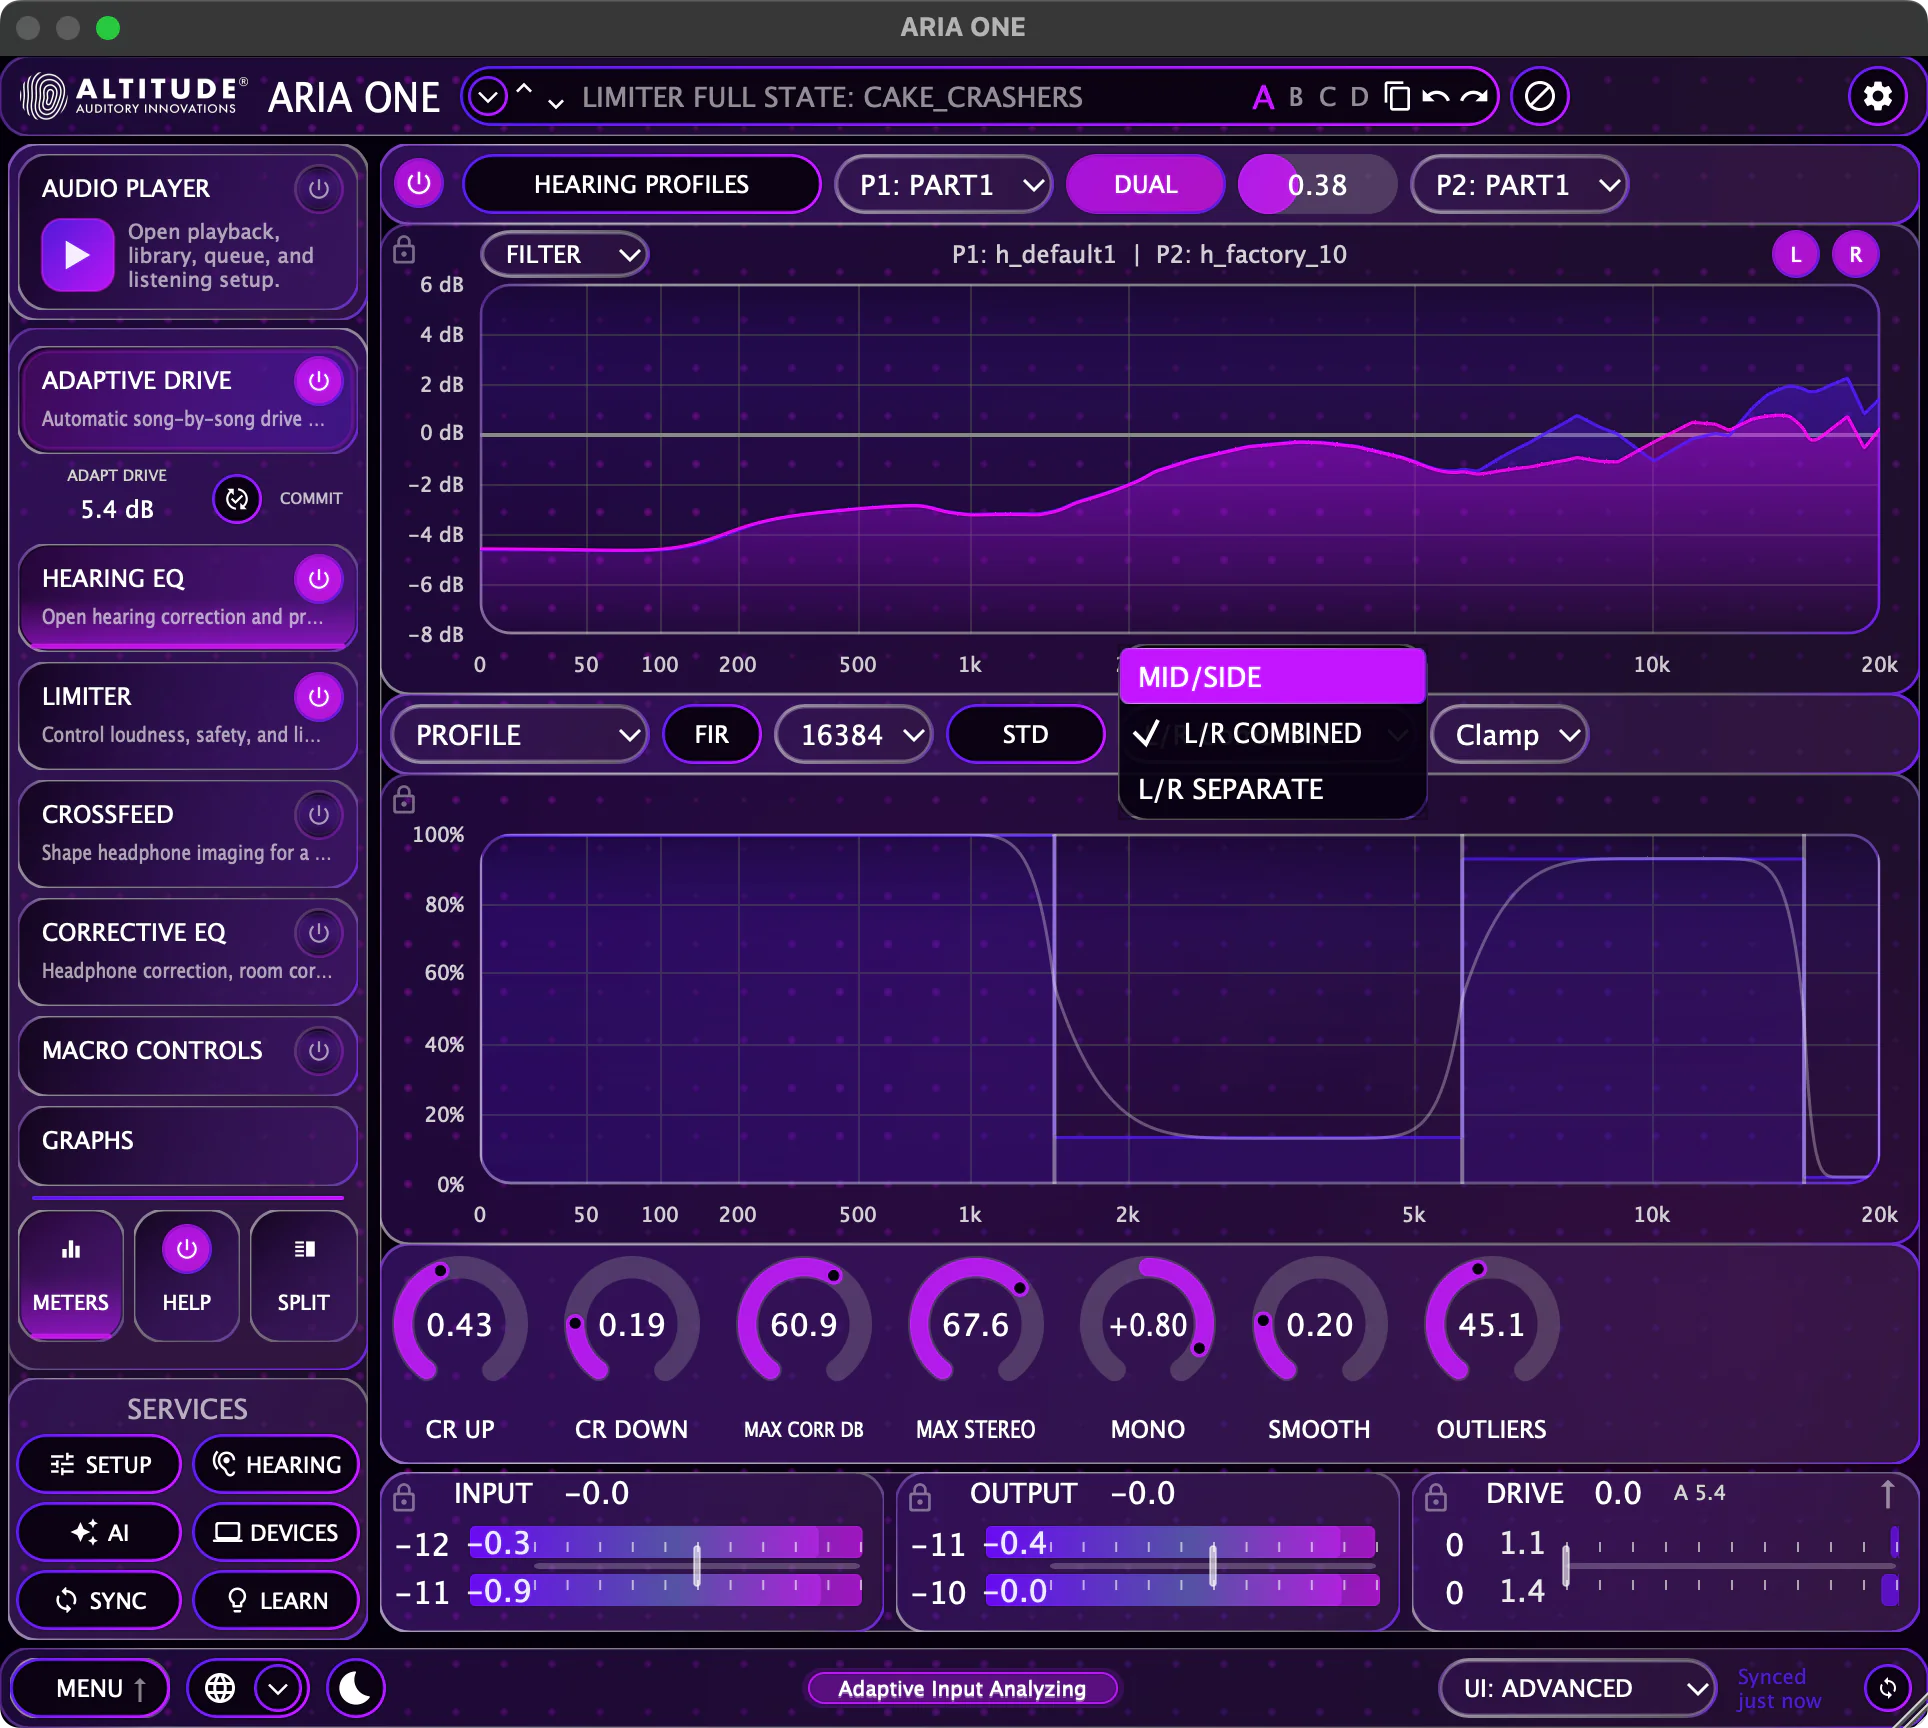The image size is (1928, 1728).
Task: Open FILTER dropdown
Action: pos(565,254)
